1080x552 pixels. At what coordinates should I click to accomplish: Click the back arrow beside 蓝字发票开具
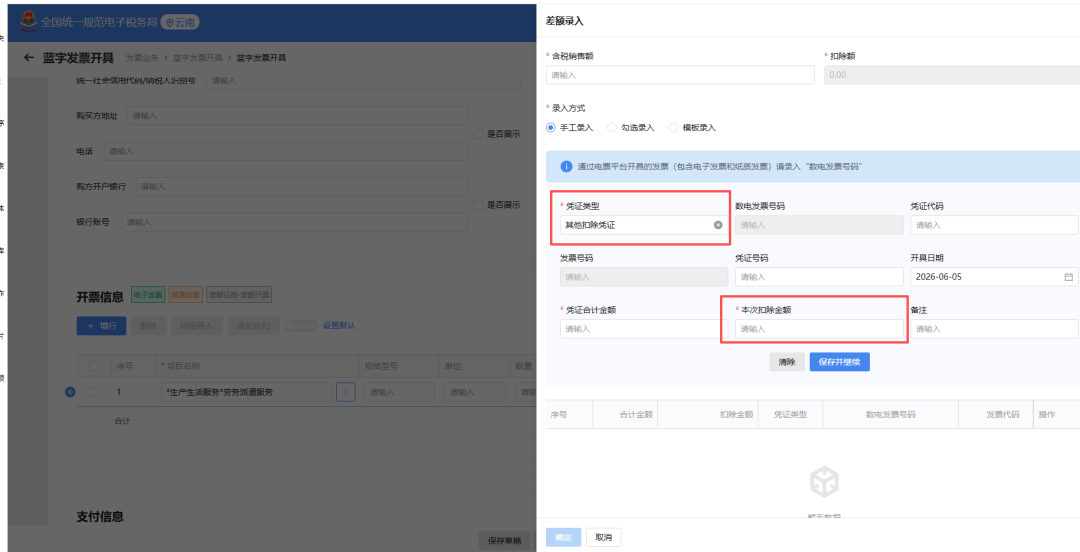pyautogui.click(x=28, y=58)
